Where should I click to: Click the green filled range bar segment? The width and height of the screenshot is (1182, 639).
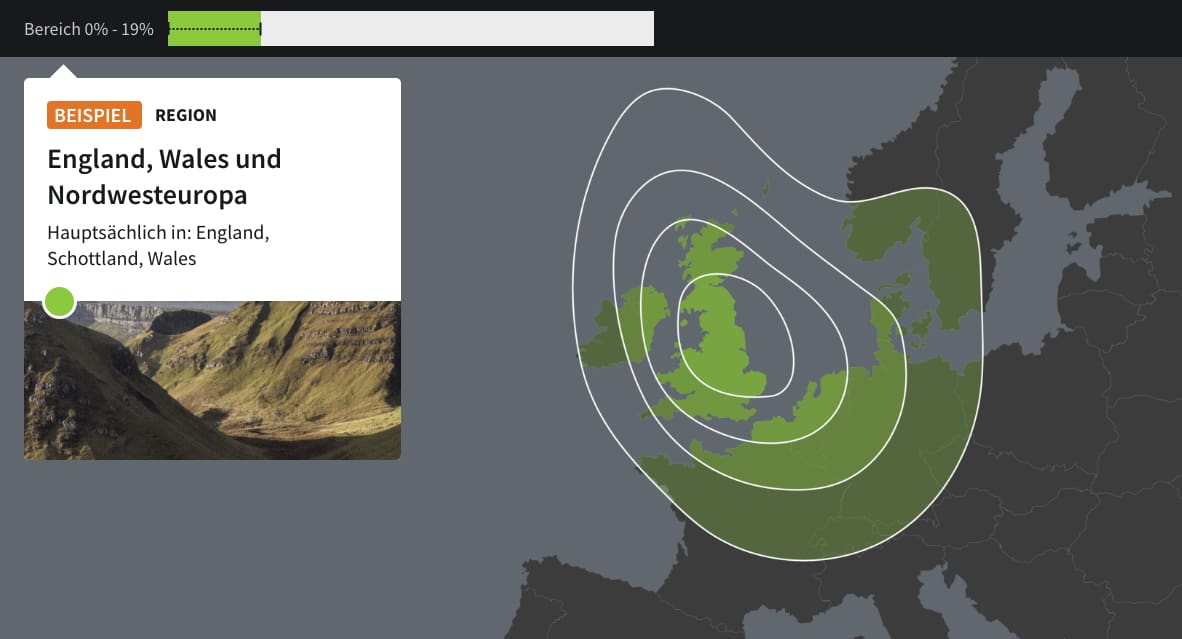pos(213,29)
